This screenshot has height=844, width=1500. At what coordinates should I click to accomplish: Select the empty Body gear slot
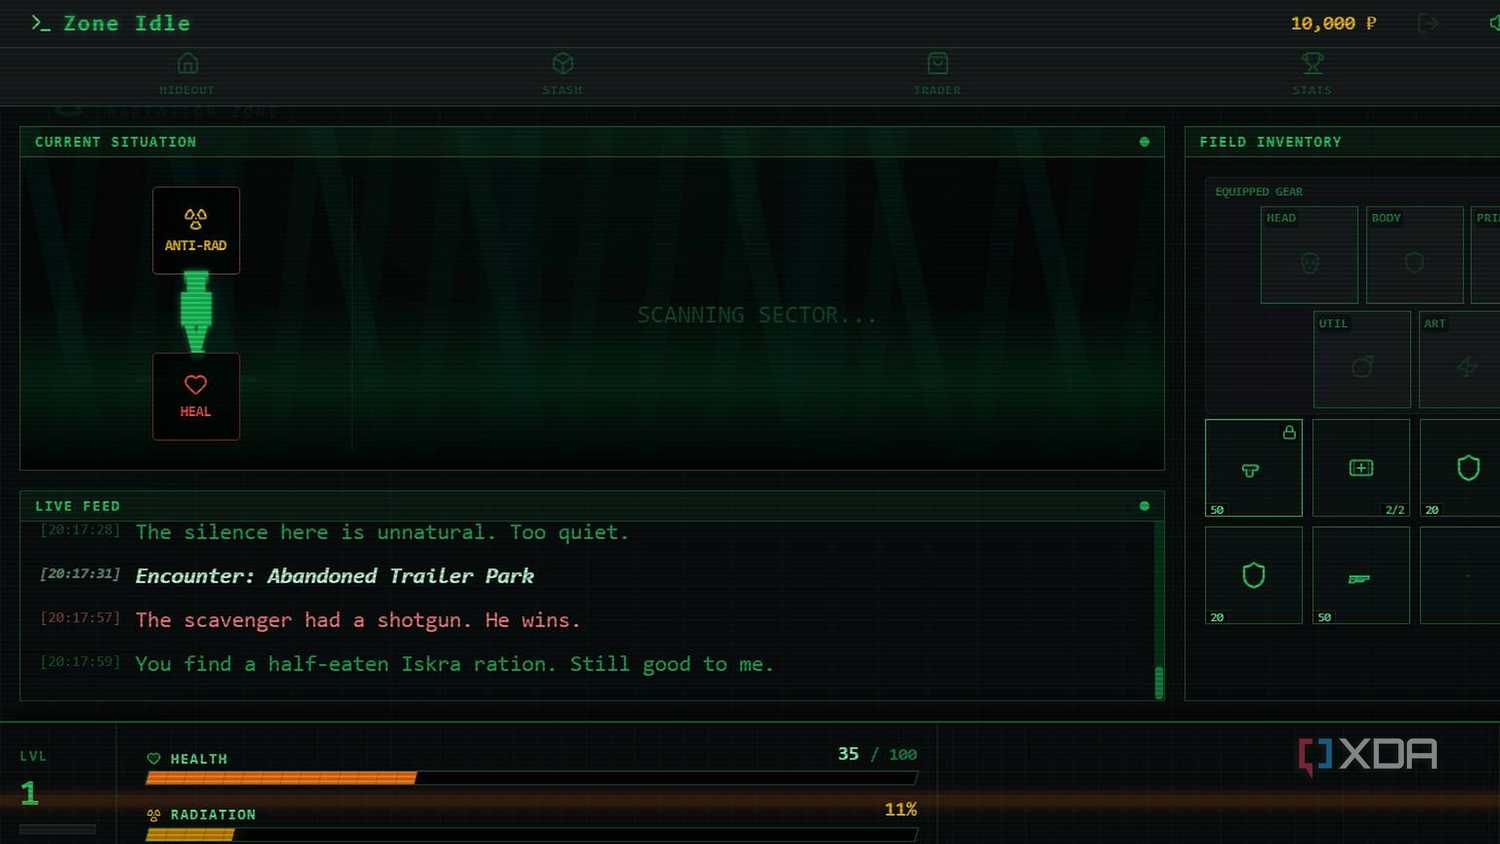[1414, 254]
